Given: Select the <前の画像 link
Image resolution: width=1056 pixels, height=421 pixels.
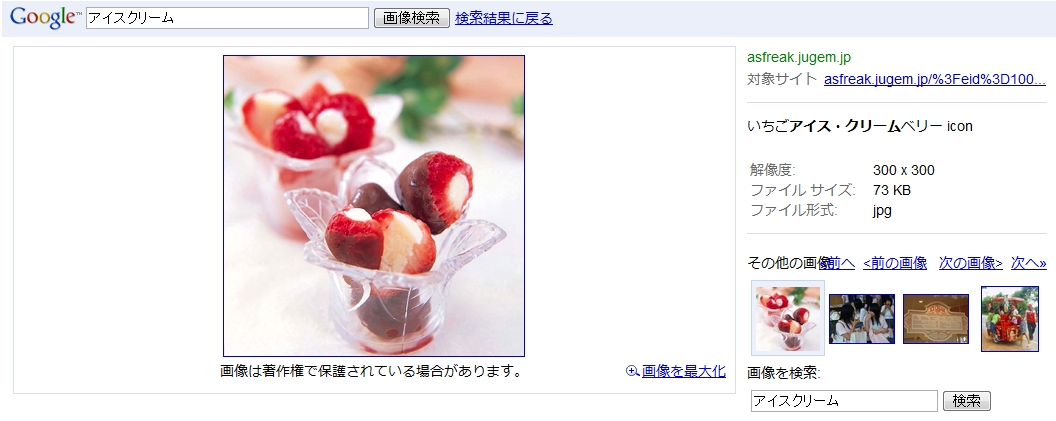Looking at the screenshot, I should tap(895, 263).
